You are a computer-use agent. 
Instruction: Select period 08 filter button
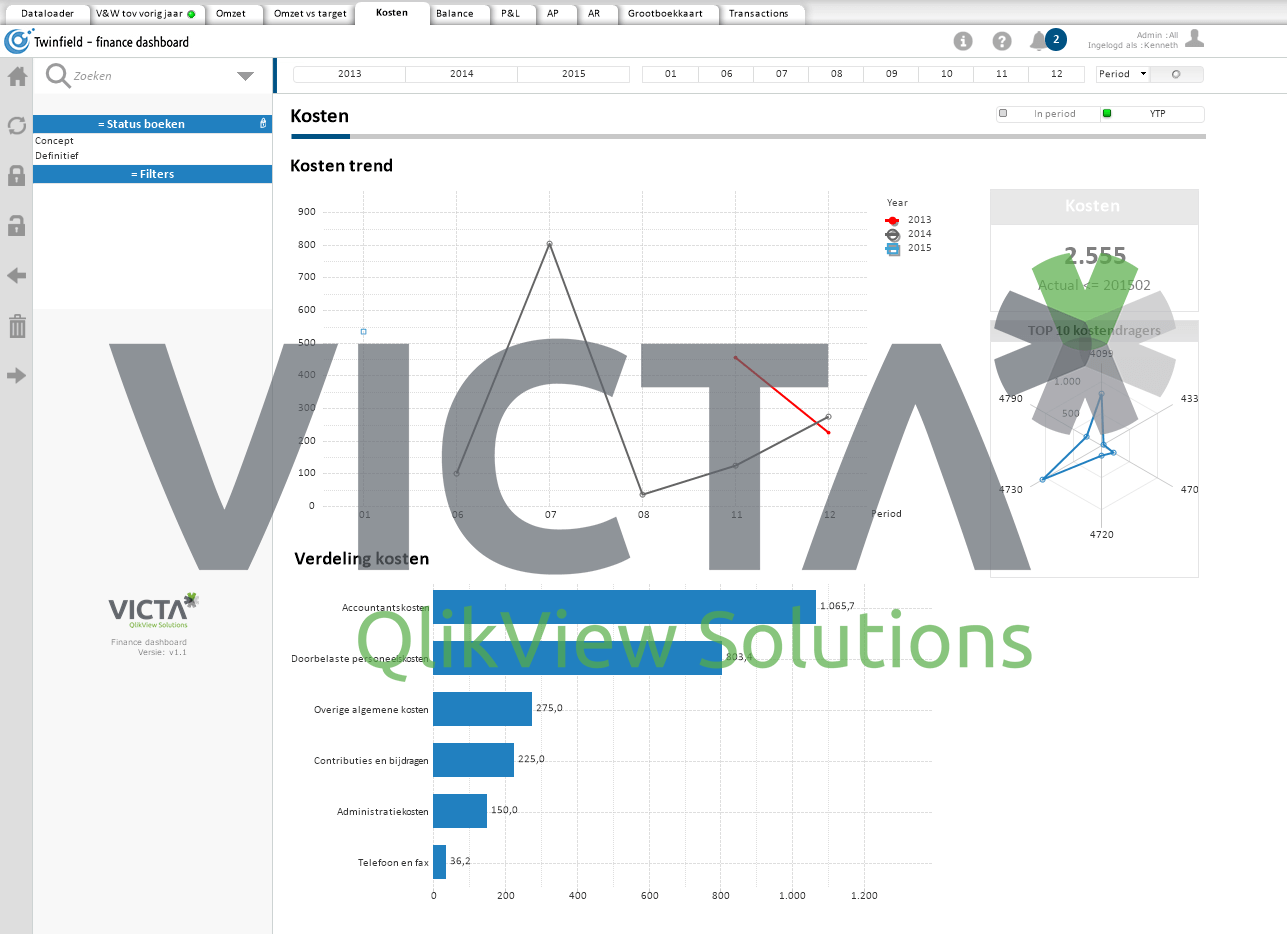836,74
